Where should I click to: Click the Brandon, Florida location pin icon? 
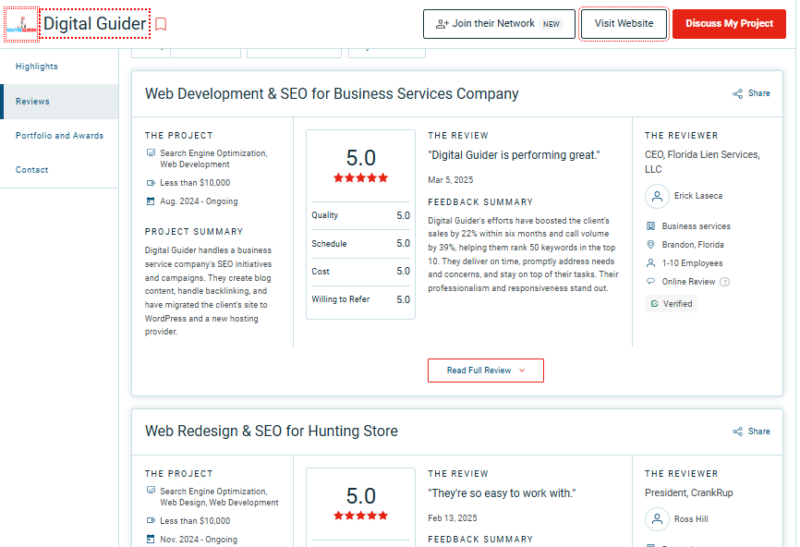coord(651,244)
